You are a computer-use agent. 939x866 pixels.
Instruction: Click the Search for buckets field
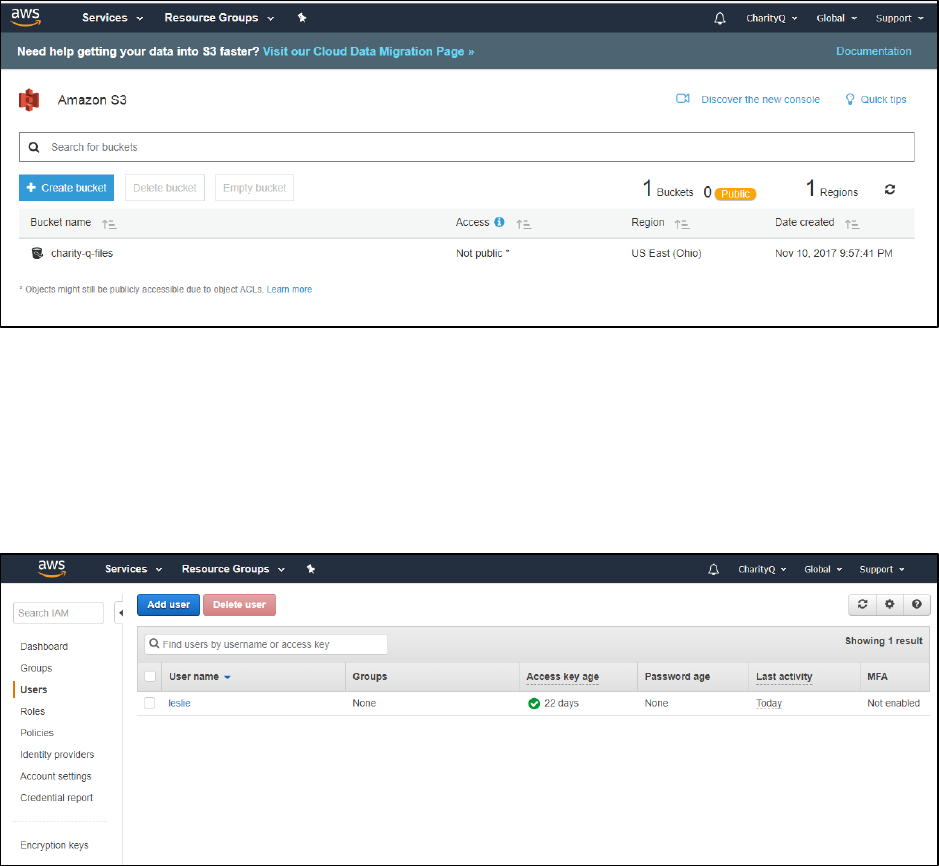(x=467, y=147)
